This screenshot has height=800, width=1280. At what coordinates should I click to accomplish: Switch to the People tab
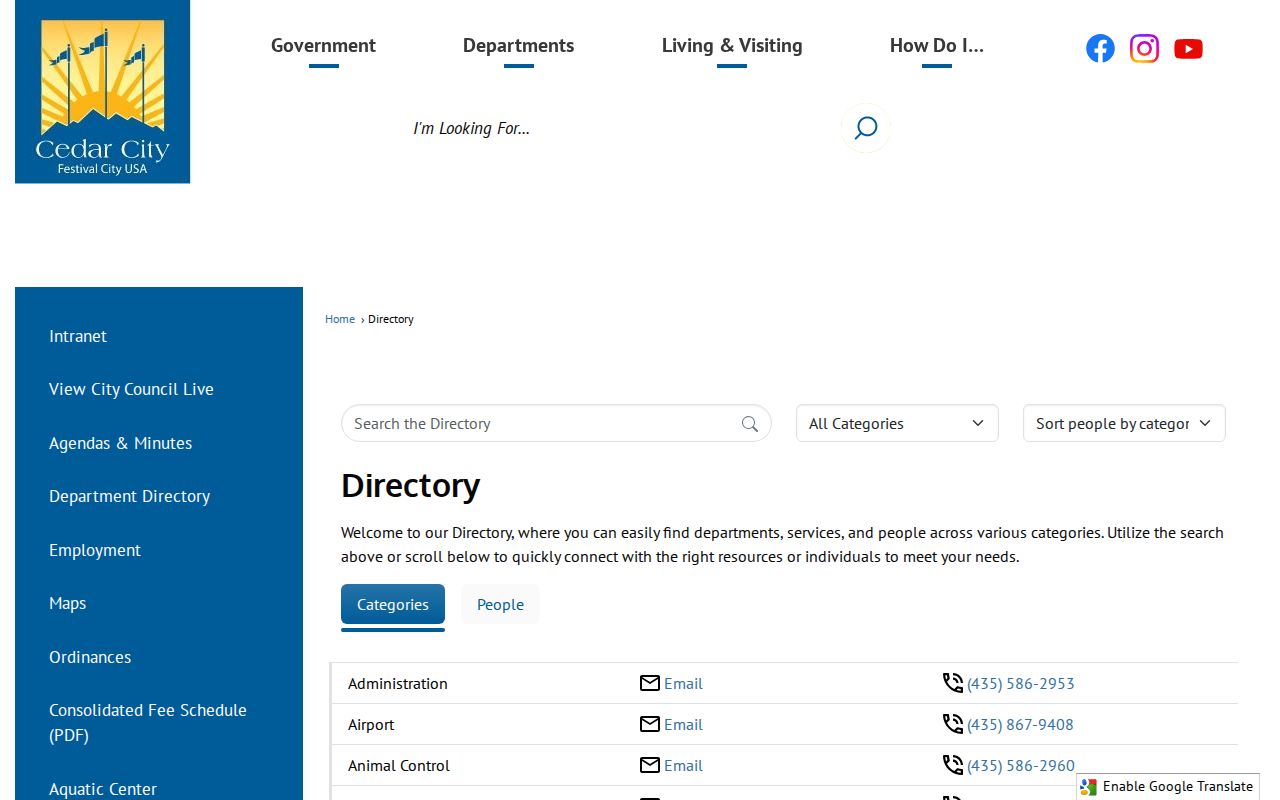click(x=500, y=604)
